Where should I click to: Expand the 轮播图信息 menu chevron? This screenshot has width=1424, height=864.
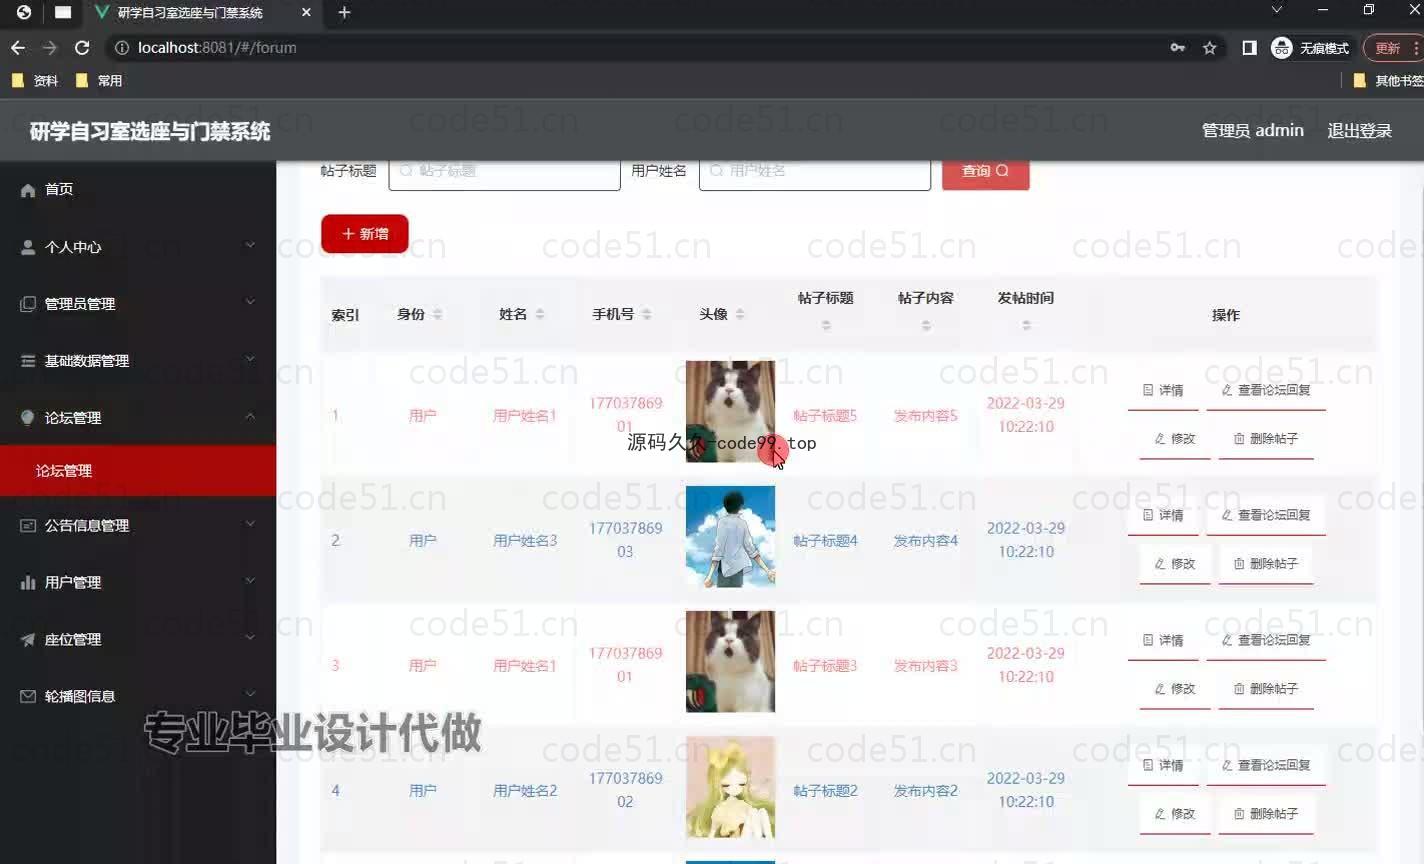coord(250,694)
